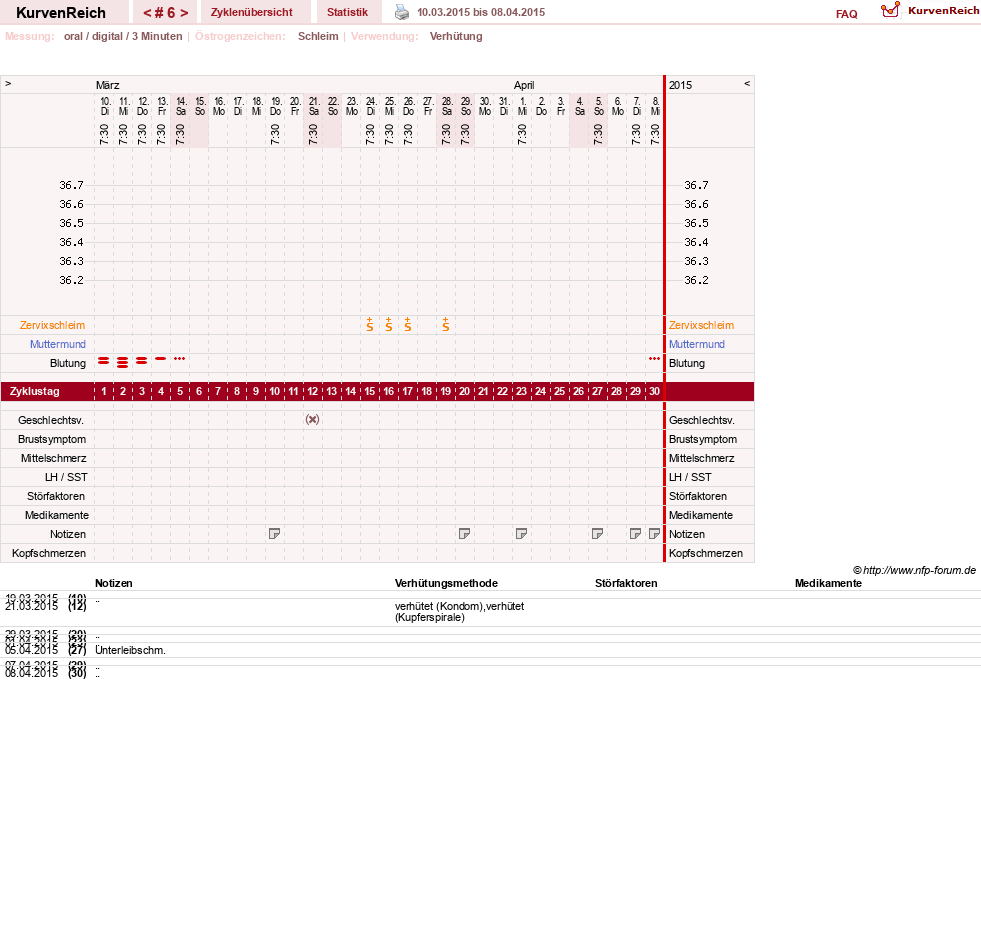Click spotting dots on cycle day 5

point(180,358)
